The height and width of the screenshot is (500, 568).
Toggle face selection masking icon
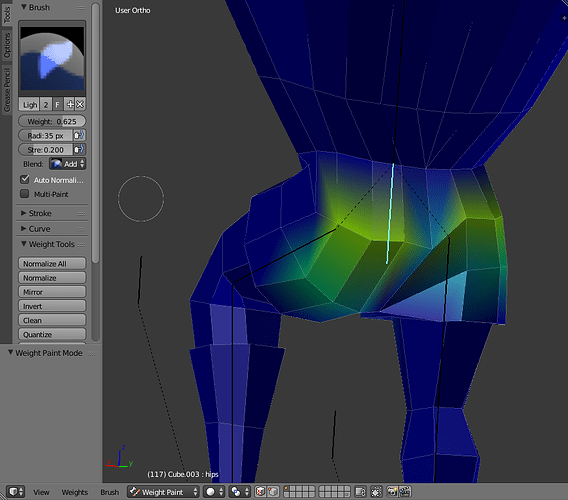260,492
